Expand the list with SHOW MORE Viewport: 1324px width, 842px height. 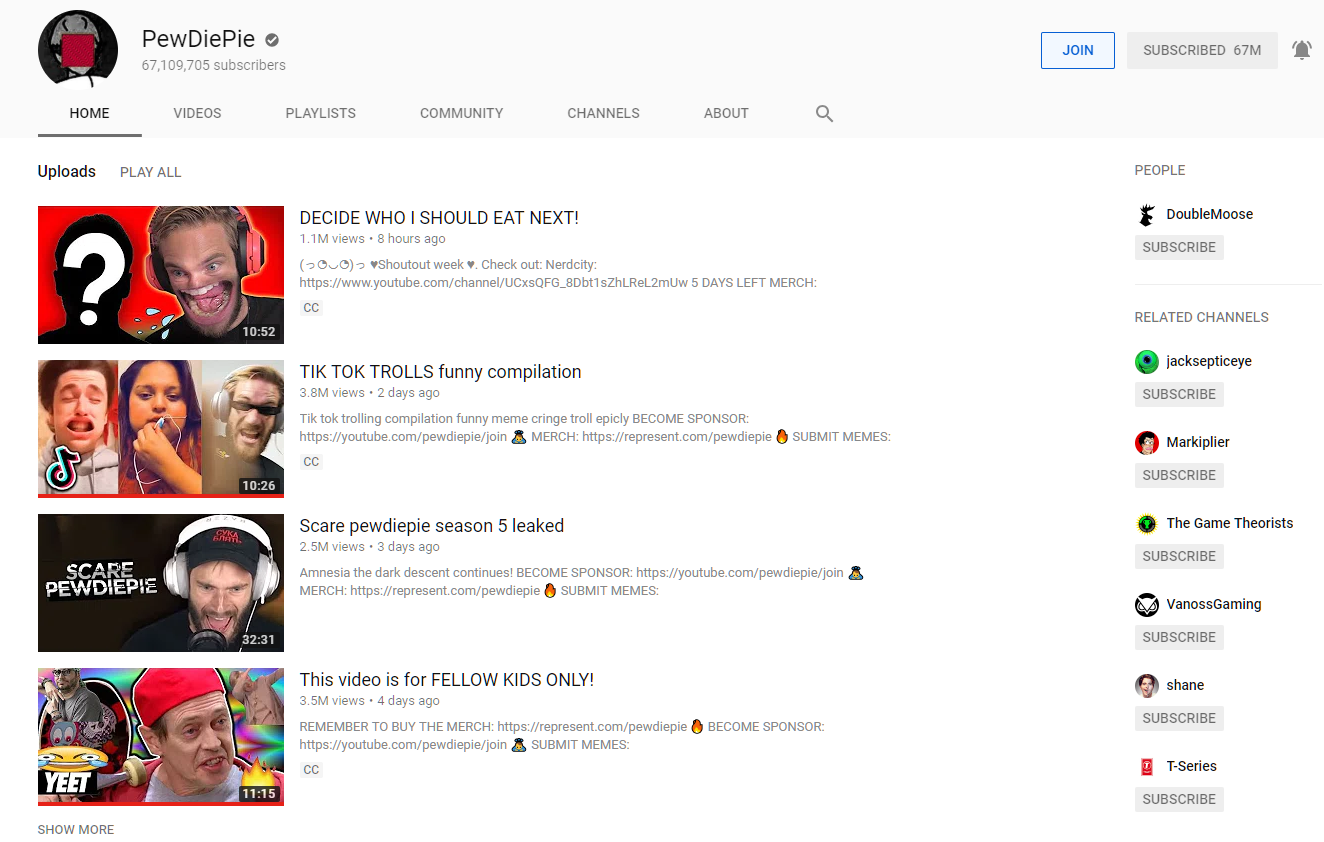click(x=76, y=829)
